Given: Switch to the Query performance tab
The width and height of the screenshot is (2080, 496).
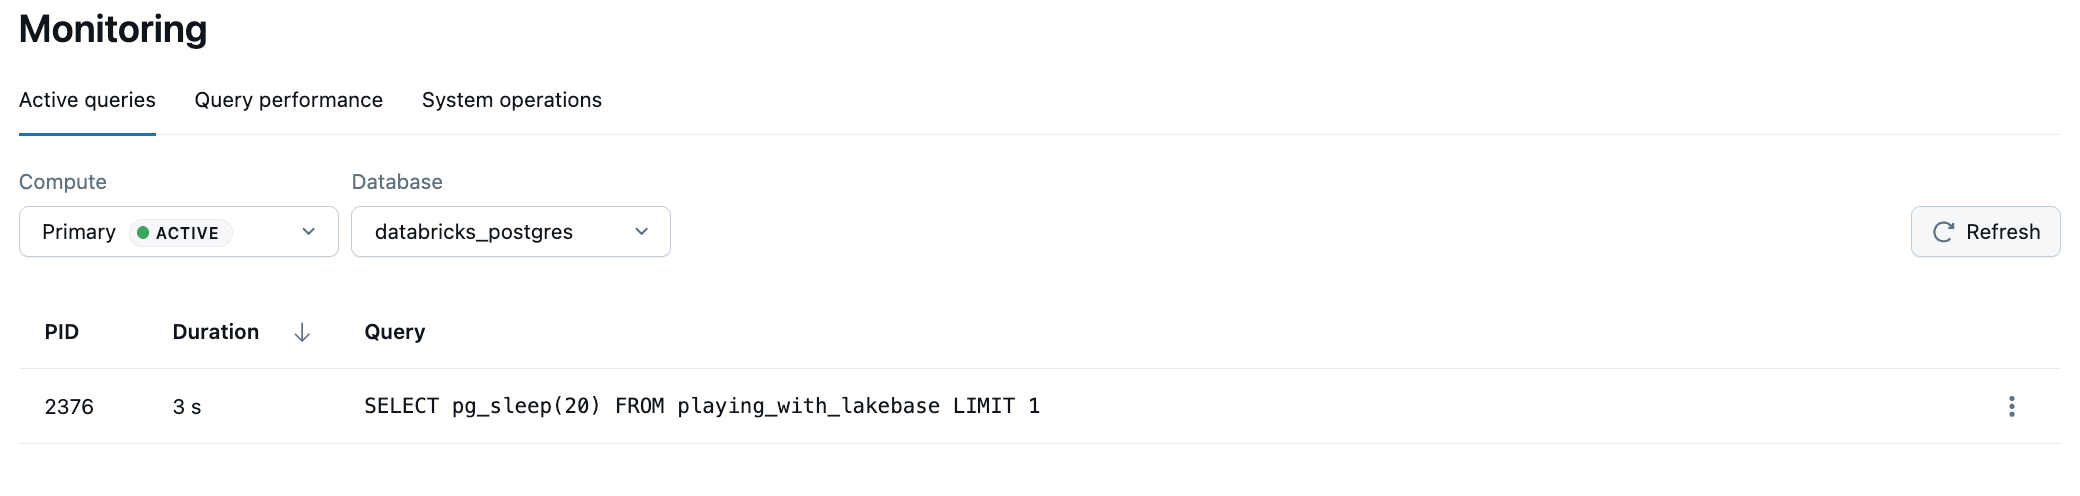Looking at the screenshot, I should pos(288,100).
